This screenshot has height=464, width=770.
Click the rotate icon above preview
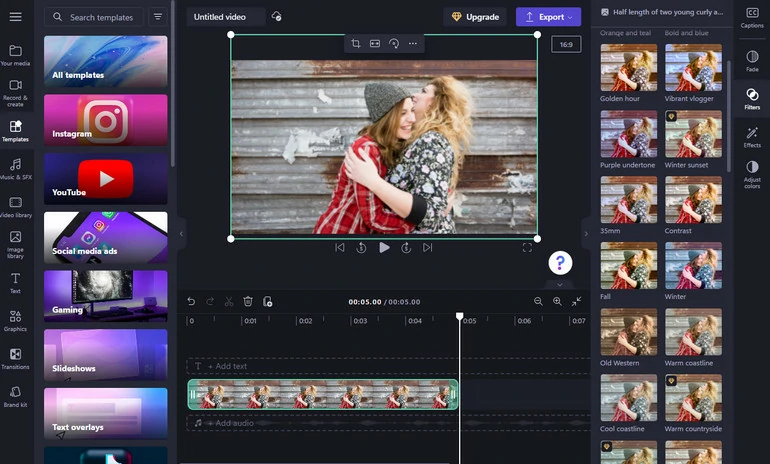tap(394, 44)
